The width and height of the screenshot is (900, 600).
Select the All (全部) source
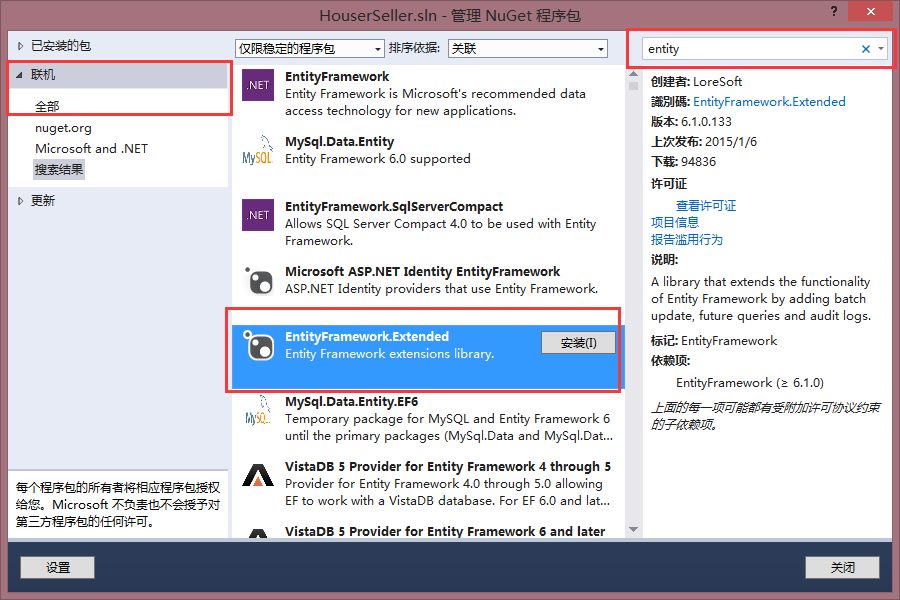[47, 107]
